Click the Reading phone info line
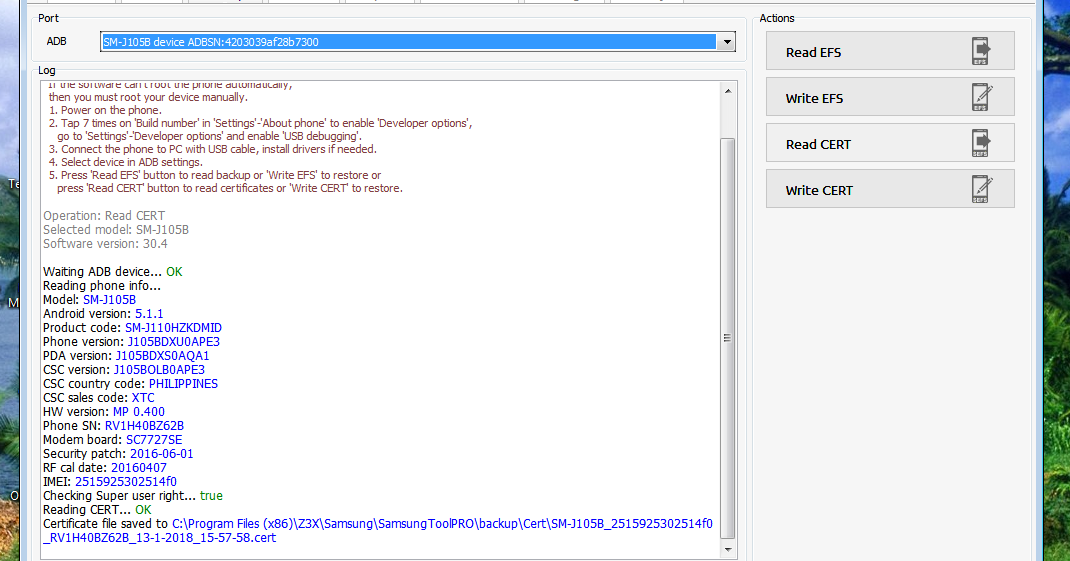This screenshot has width=1070, height=561. tap(102, 286)
